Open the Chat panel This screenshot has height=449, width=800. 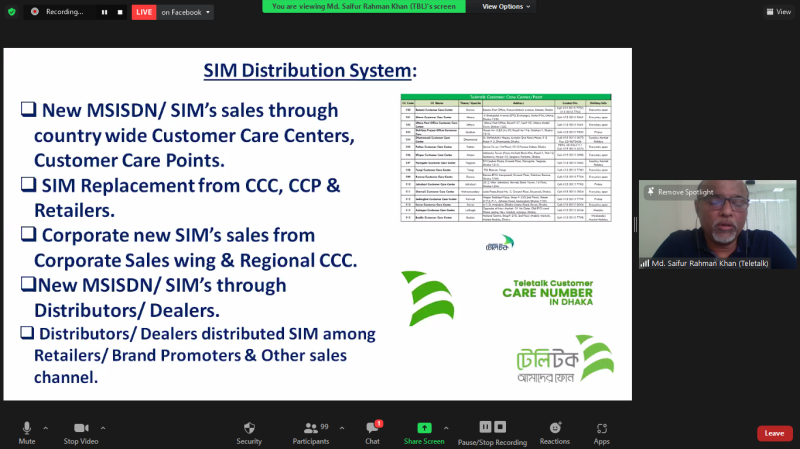372,428
